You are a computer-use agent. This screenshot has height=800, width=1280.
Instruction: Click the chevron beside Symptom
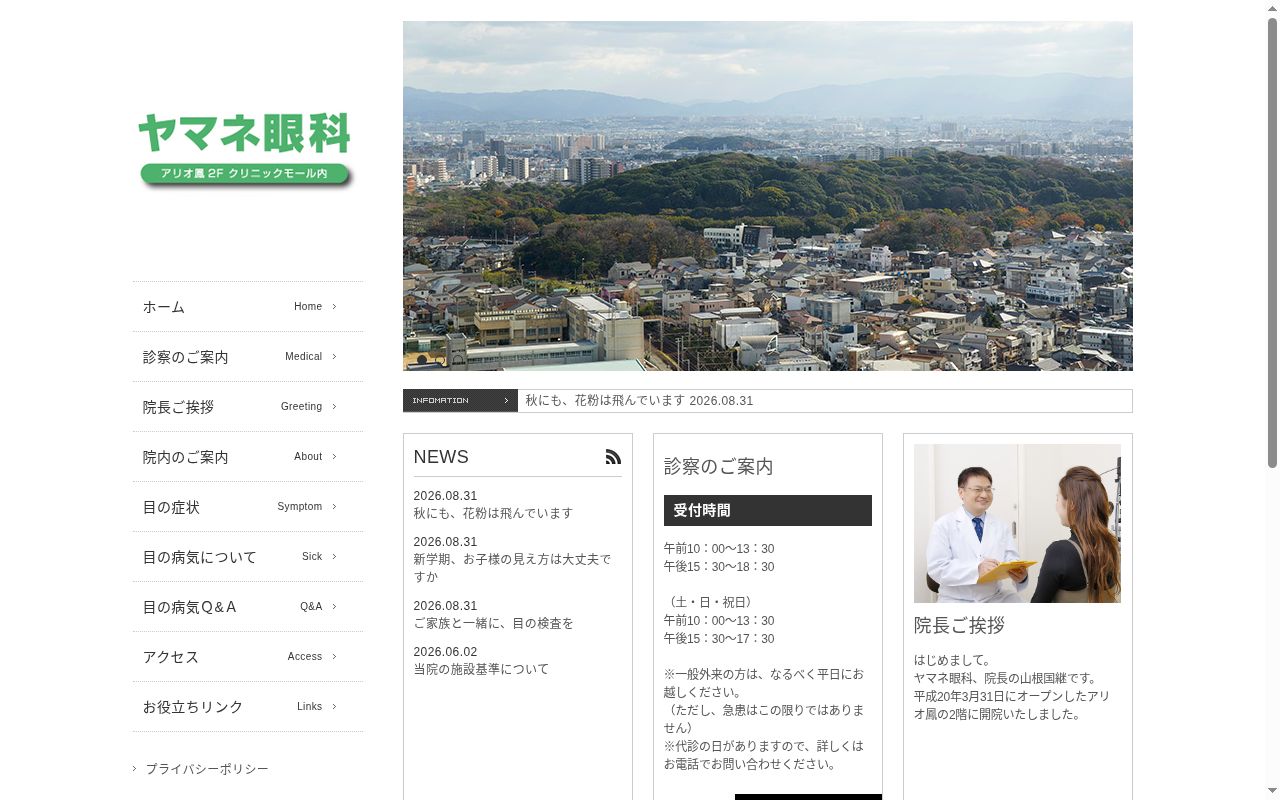click(334, 507)
